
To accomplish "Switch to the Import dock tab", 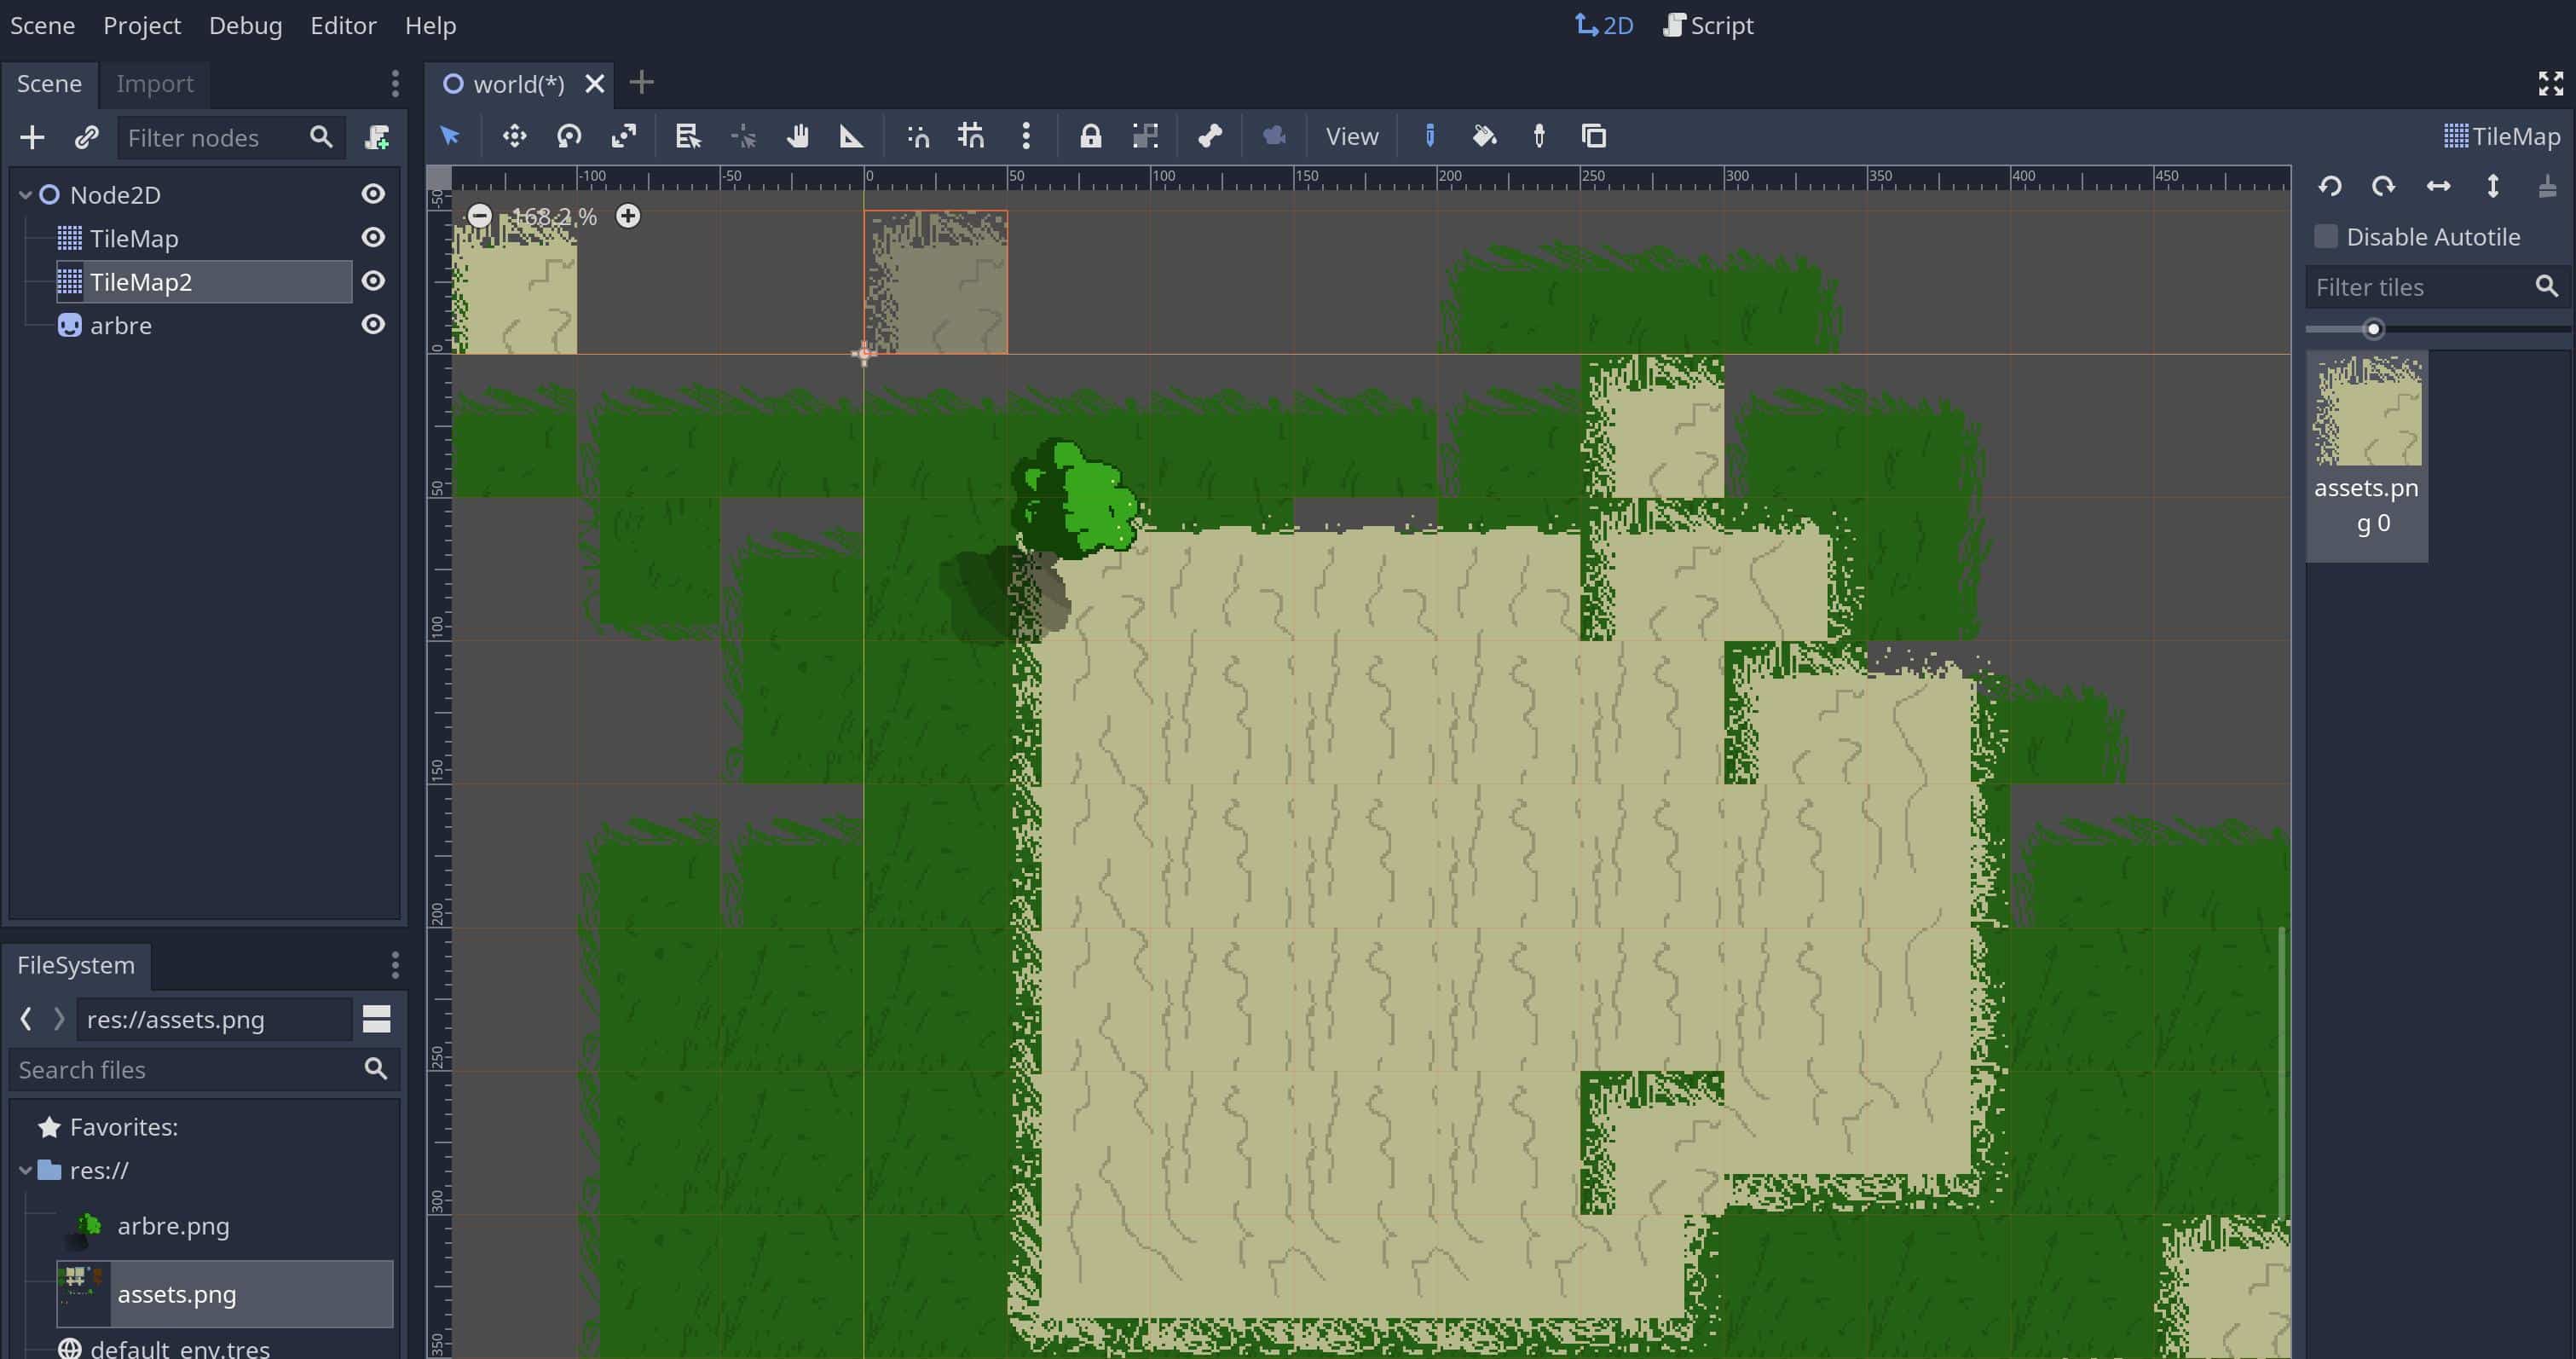I will 155,84.
